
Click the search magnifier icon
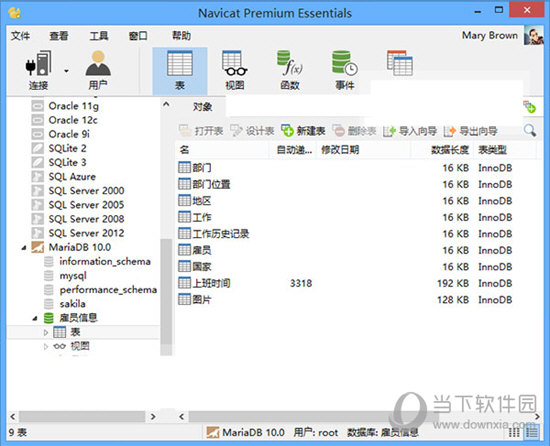530,130
